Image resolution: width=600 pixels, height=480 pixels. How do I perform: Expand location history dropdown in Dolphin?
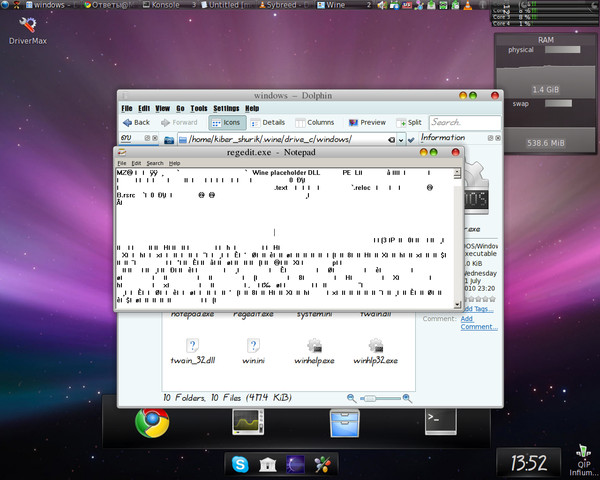pos(401,140)
